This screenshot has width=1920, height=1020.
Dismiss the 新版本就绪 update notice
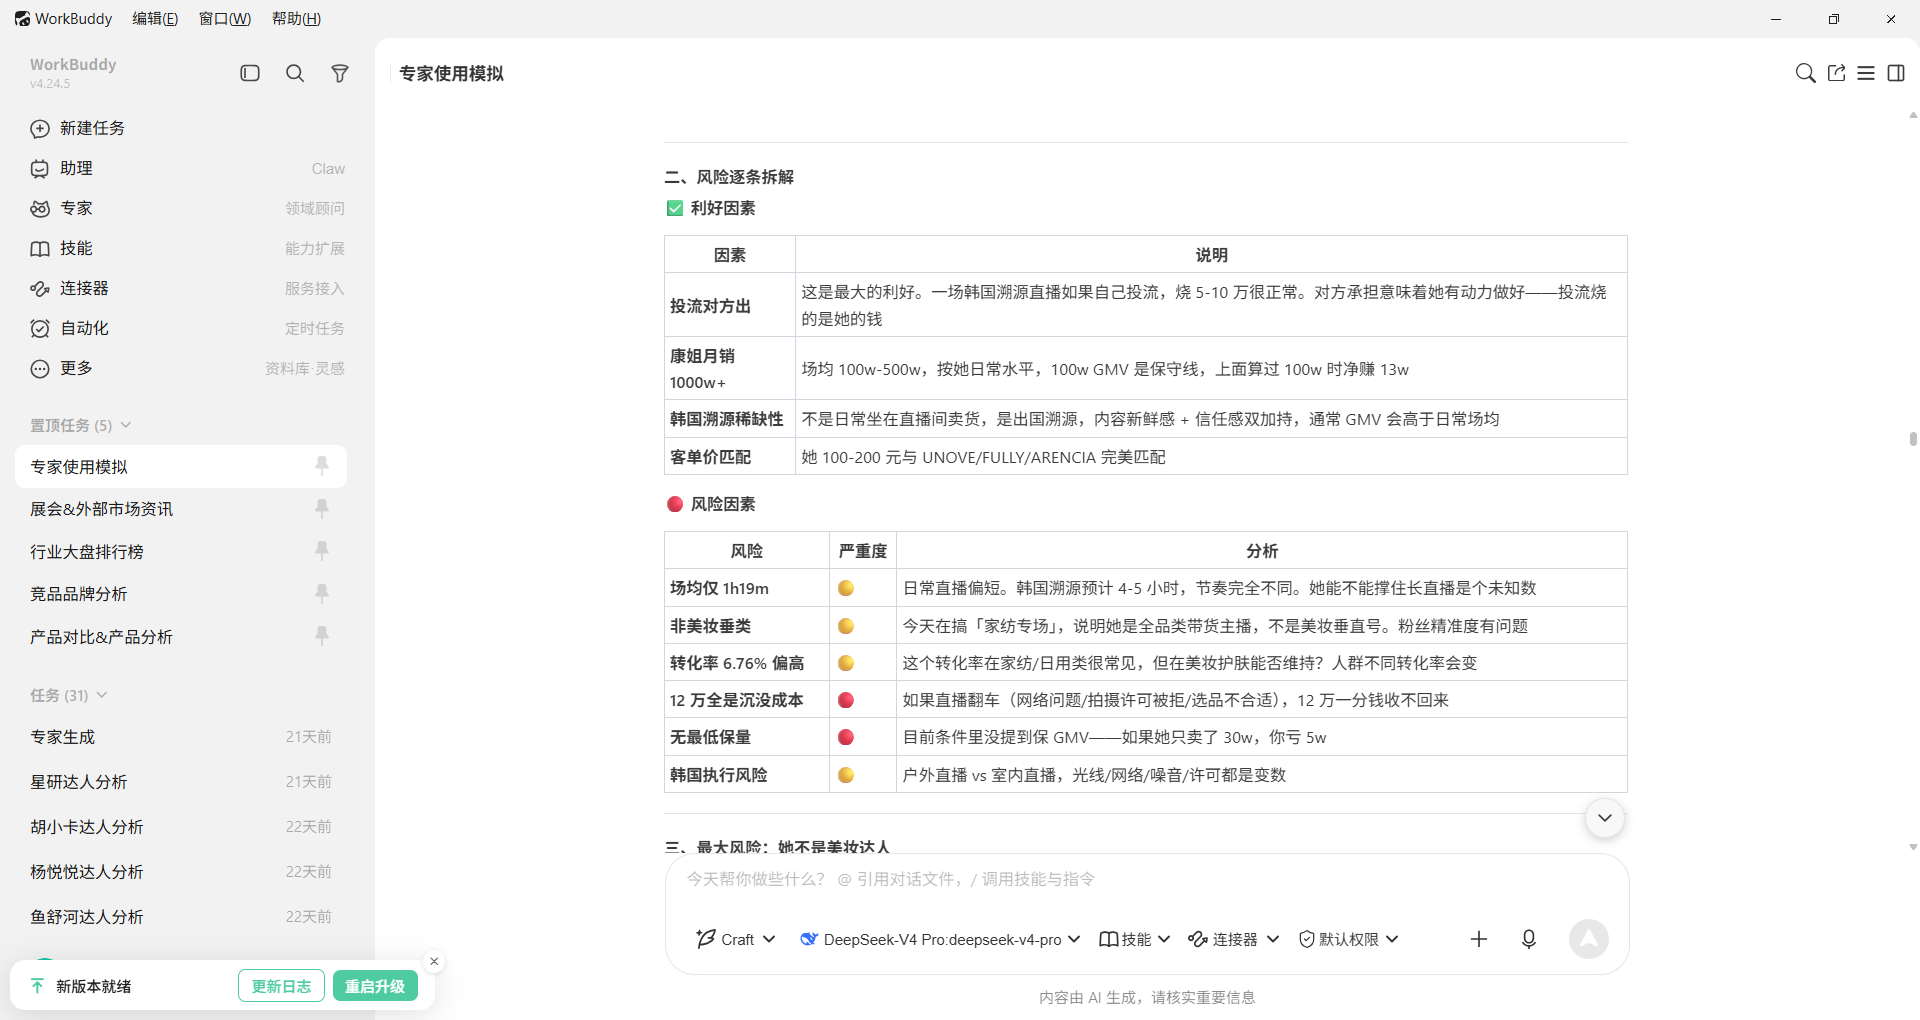click(434, 962)
